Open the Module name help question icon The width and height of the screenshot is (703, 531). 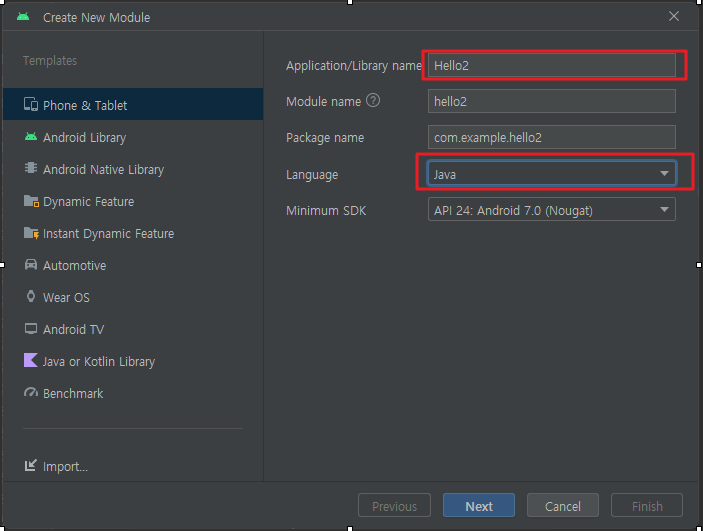click(373, 100)
